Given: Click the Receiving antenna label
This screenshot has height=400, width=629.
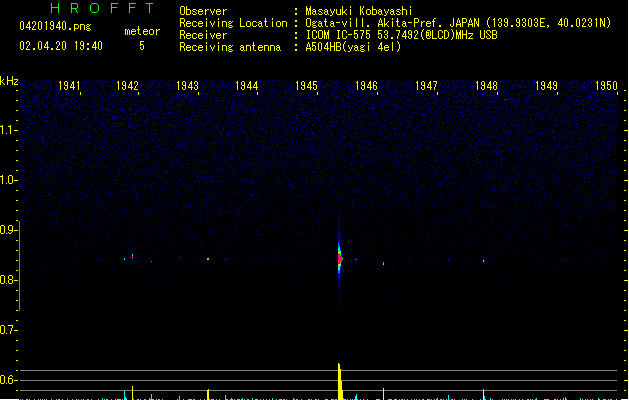Looking at the screenshot, I should tap(230, 47).
